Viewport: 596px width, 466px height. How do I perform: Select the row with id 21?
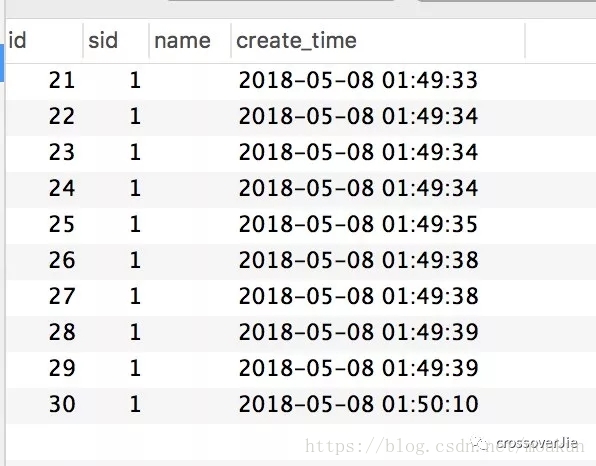click(301, 81)
